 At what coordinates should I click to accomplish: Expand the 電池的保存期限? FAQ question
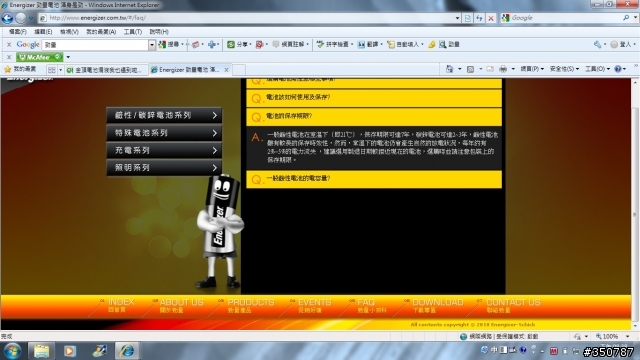pyautogui.click(x=374, y=116)
